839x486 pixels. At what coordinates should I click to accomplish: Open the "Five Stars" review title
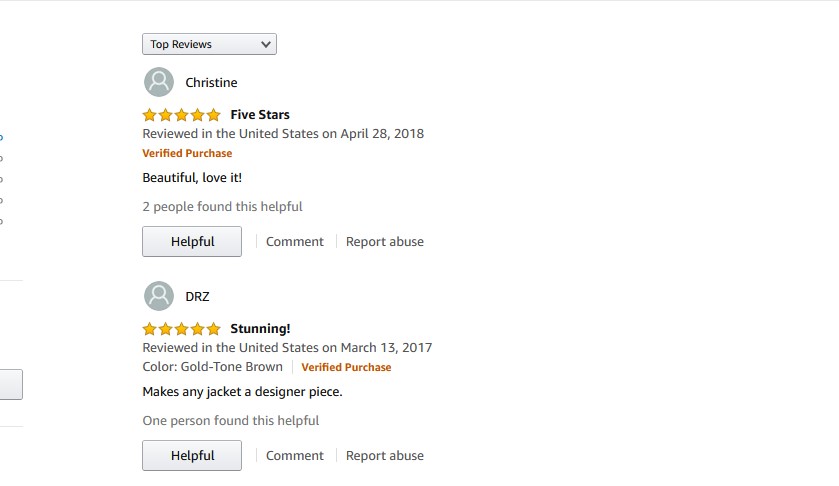pyautogui.click(x=260, y=115)
